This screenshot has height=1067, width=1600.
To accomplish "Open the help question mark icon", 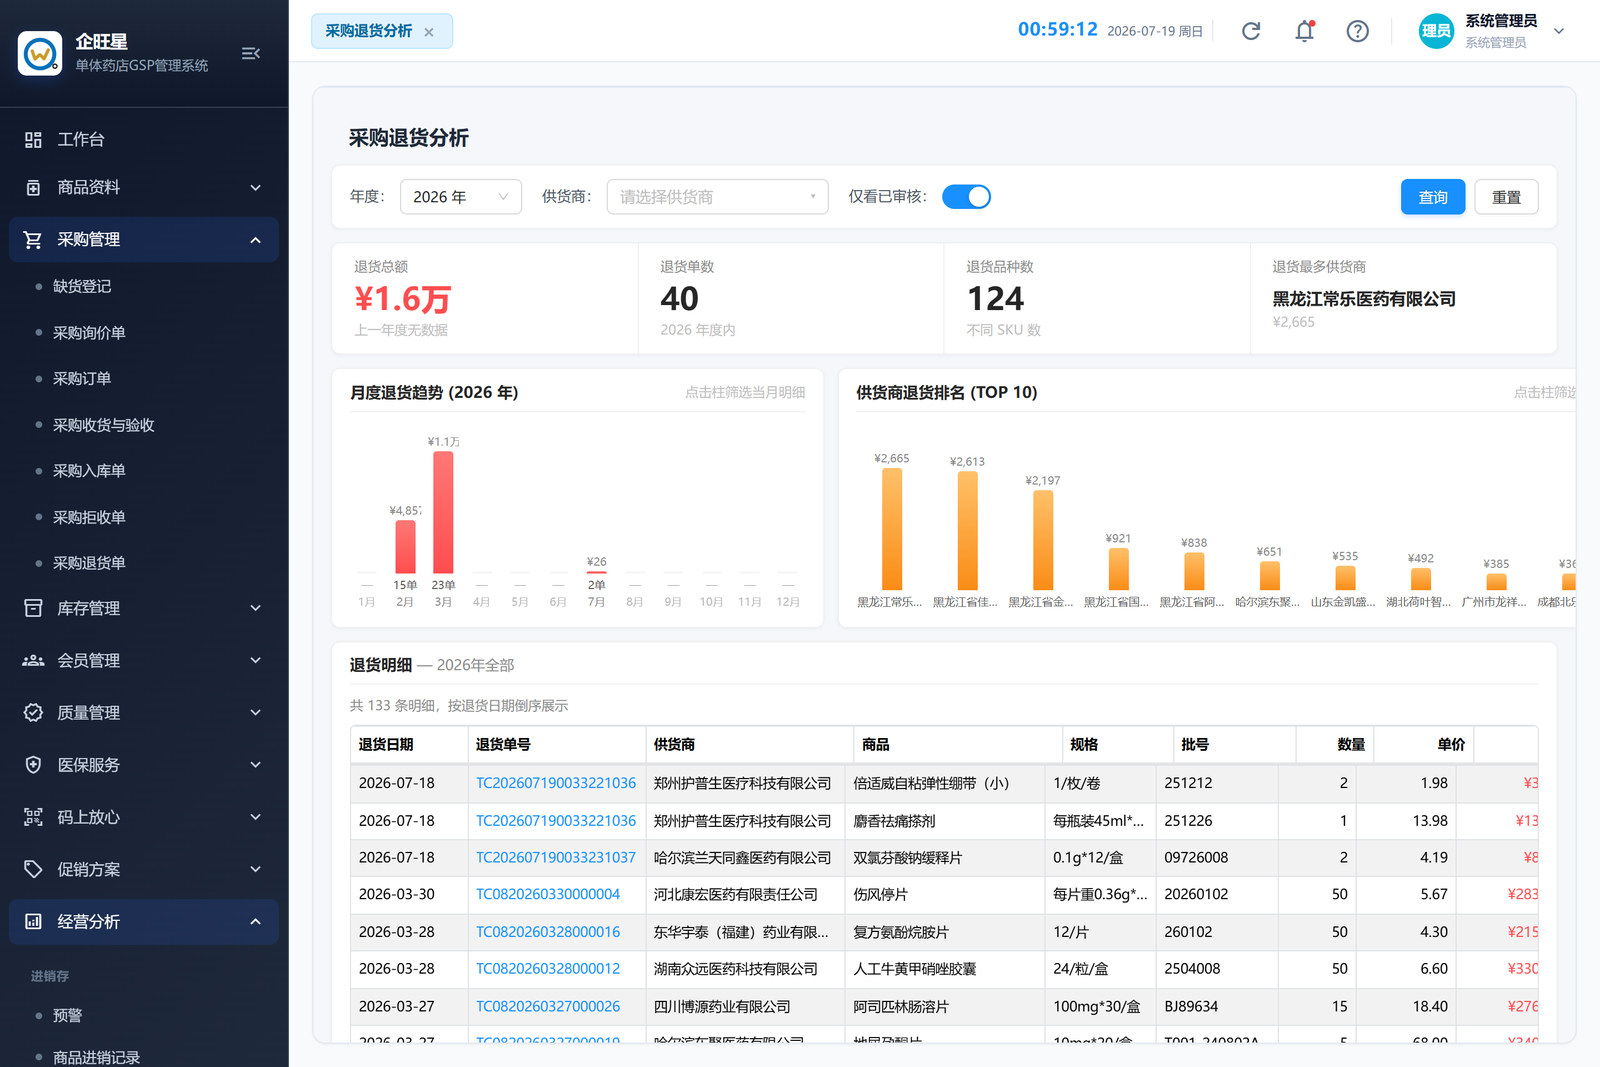I will [1357, 31].
